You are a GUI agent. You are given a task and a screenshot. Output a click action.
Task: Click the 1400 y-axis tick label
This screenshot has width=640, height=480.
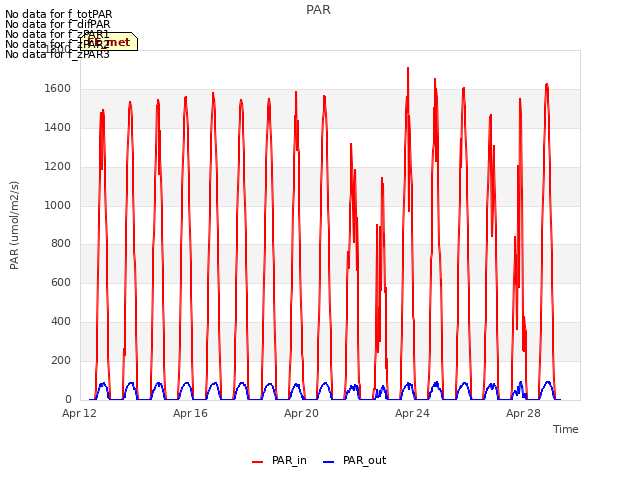pos(58,128)
